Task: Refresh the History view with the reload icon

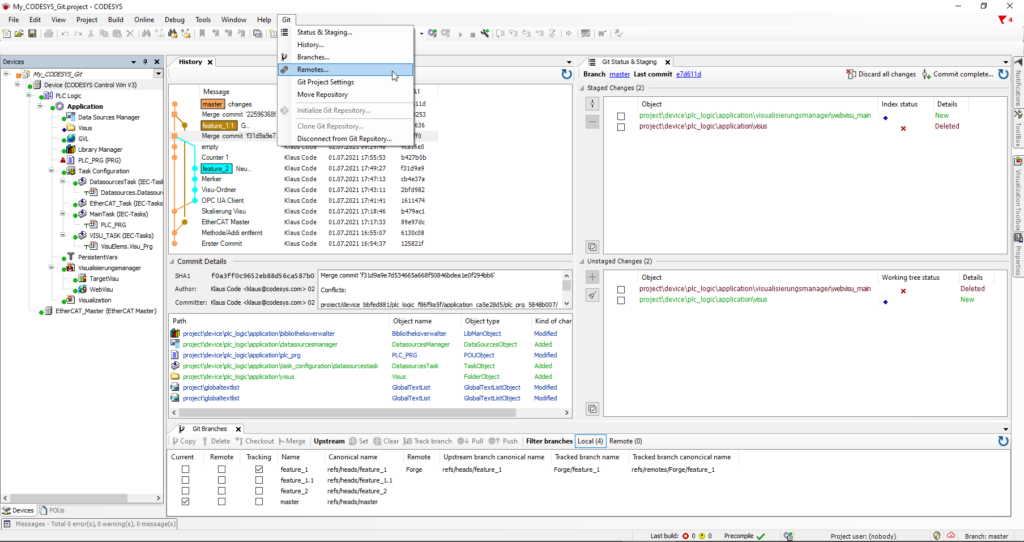Action: coord(567,73)
